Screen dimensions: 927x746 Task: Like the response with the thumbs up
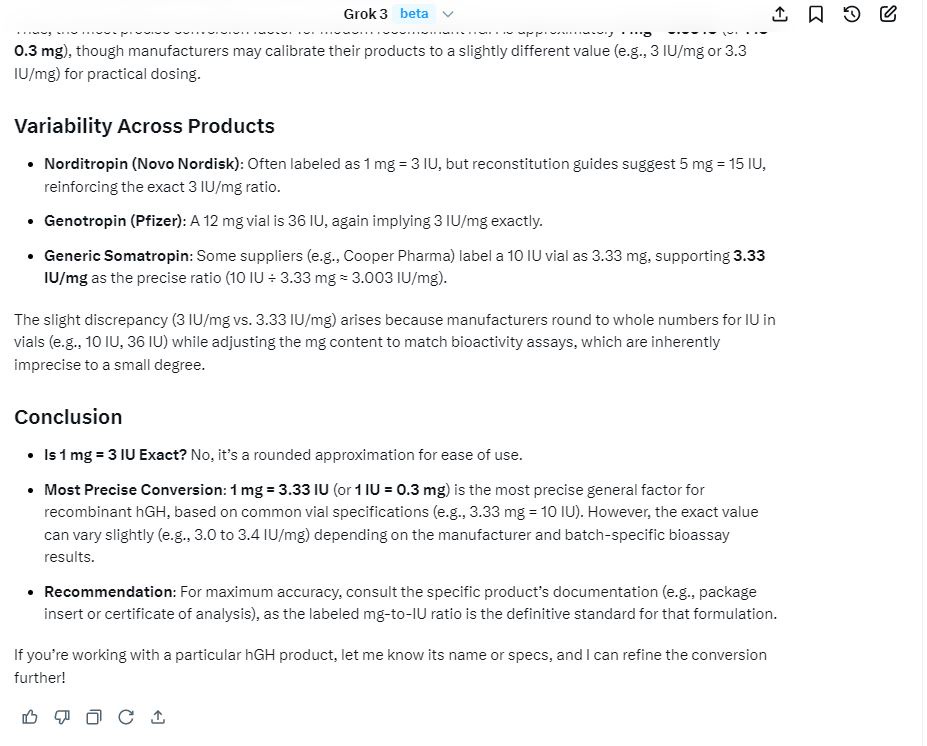[x=30, y=717]
